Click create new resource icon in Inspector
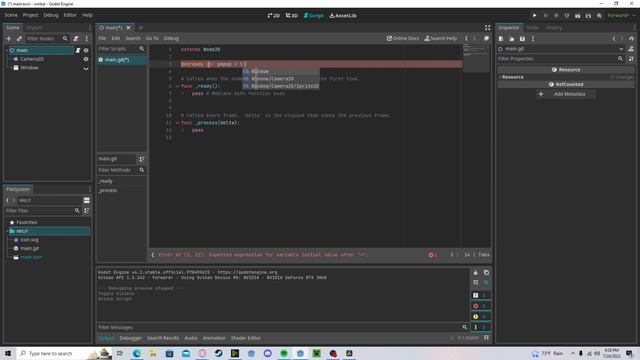The width and height of the screenshot is (640, 360). point(501,39)
